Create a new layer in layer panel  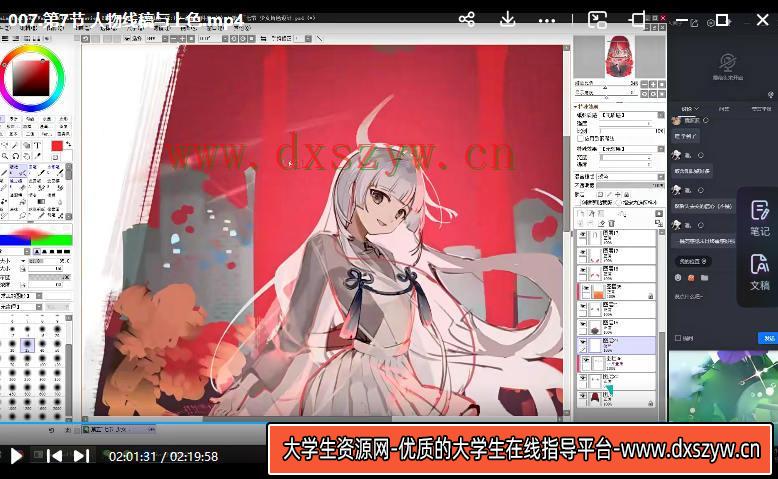point(581,213)
